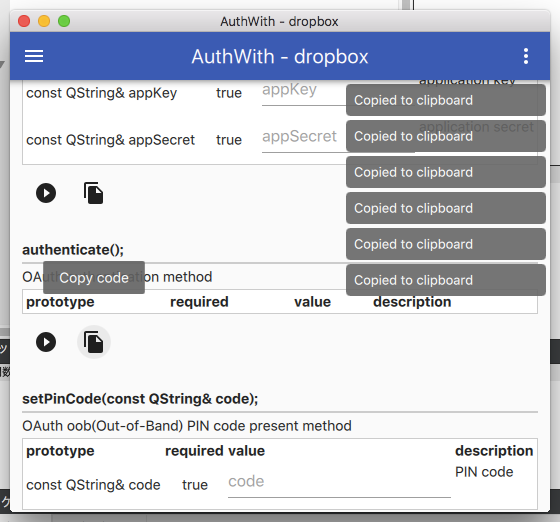Click 'description' header in setPinCode table
Screen dimensions: 560x522
[x=494, y=451]
